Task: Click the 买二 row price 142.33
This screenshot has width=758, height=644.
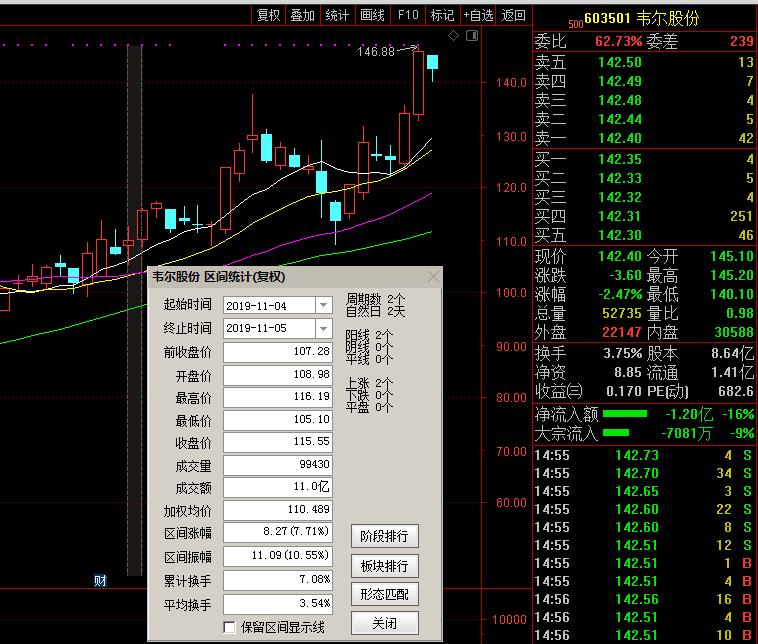Action: click(x=620, y=178)
